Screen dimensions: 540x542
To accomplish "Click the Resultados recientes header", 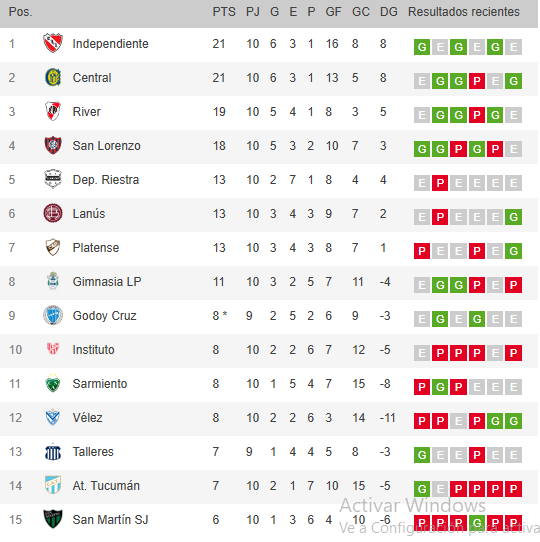I will coord(464,12).
